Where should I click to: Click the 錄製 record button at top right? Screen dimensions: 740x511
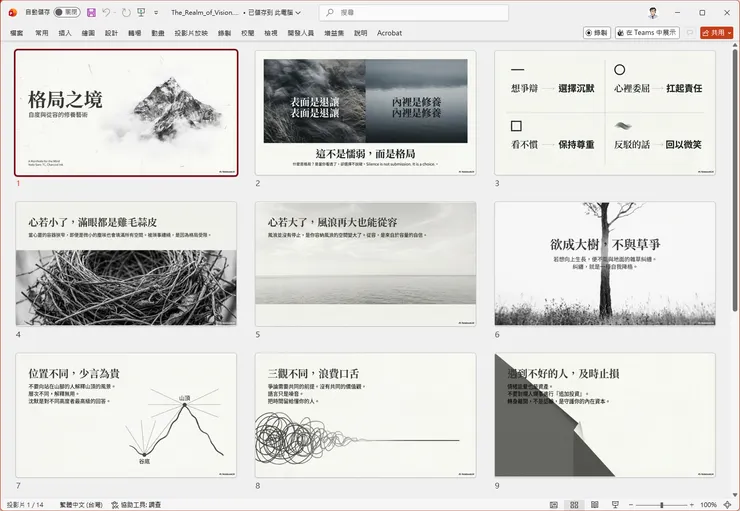pos(597,33)
